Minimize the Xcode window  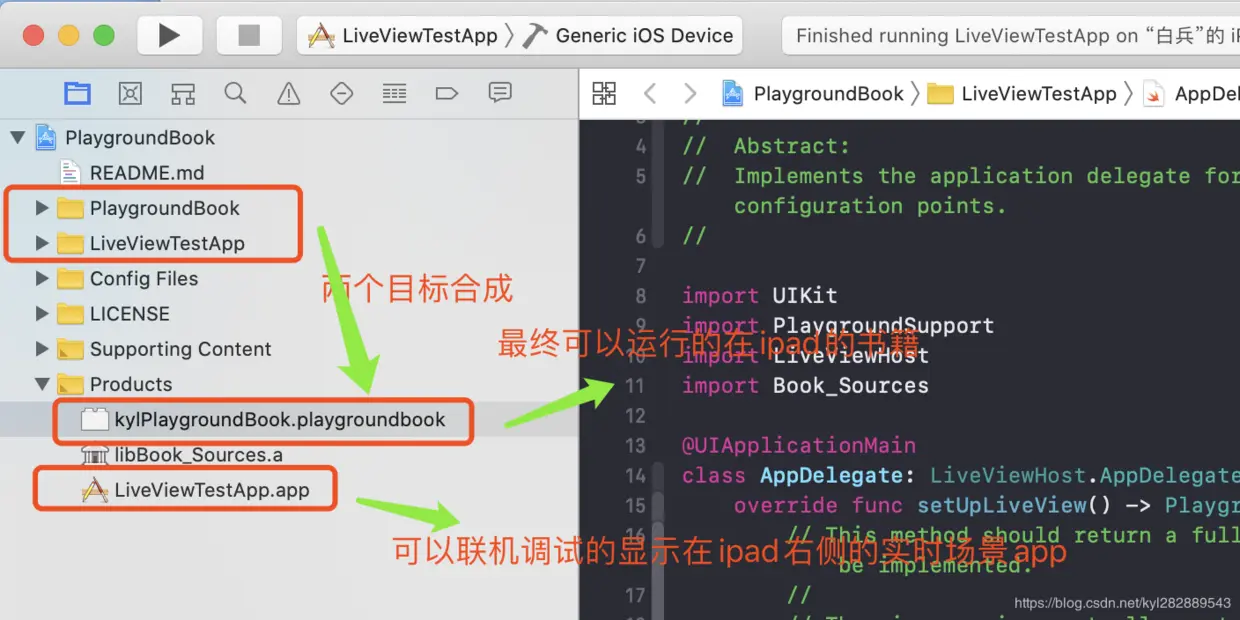[68, 36]
